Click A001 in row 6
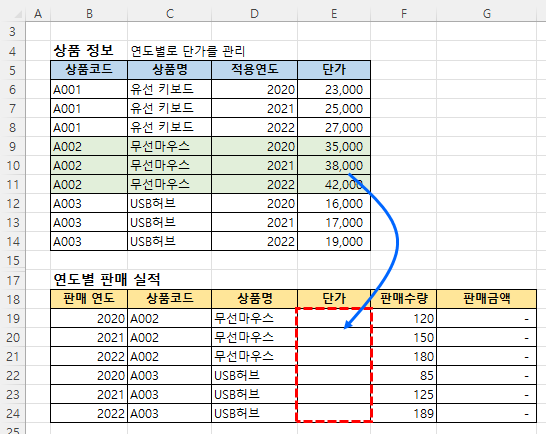The width and height of the screenshot is (546, 434). coord(89,90)
